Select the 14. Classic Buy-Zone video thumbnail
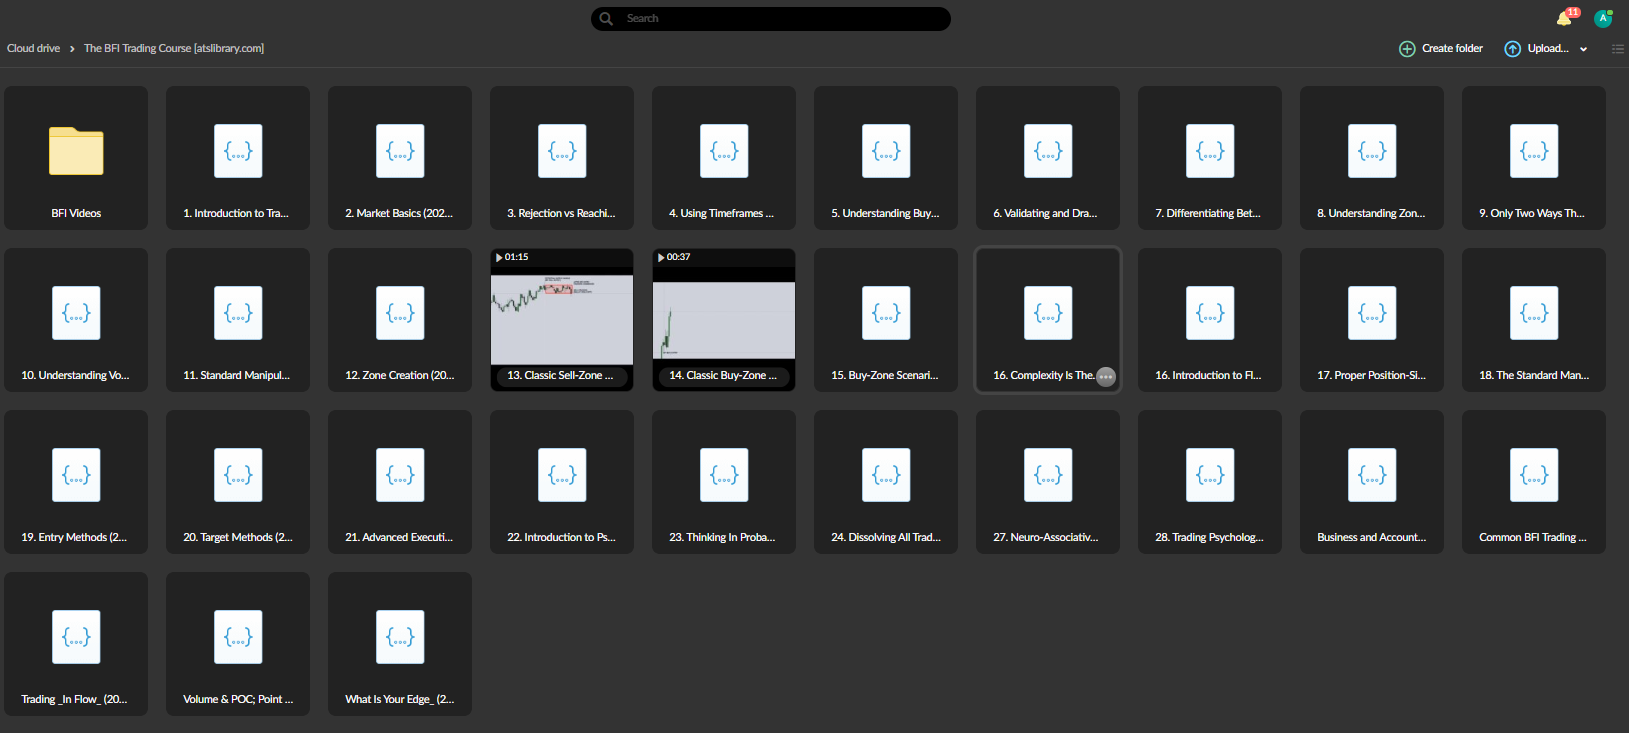Image resolution: width=1629 pixels, height=733 pixels. tap(724, 318)
